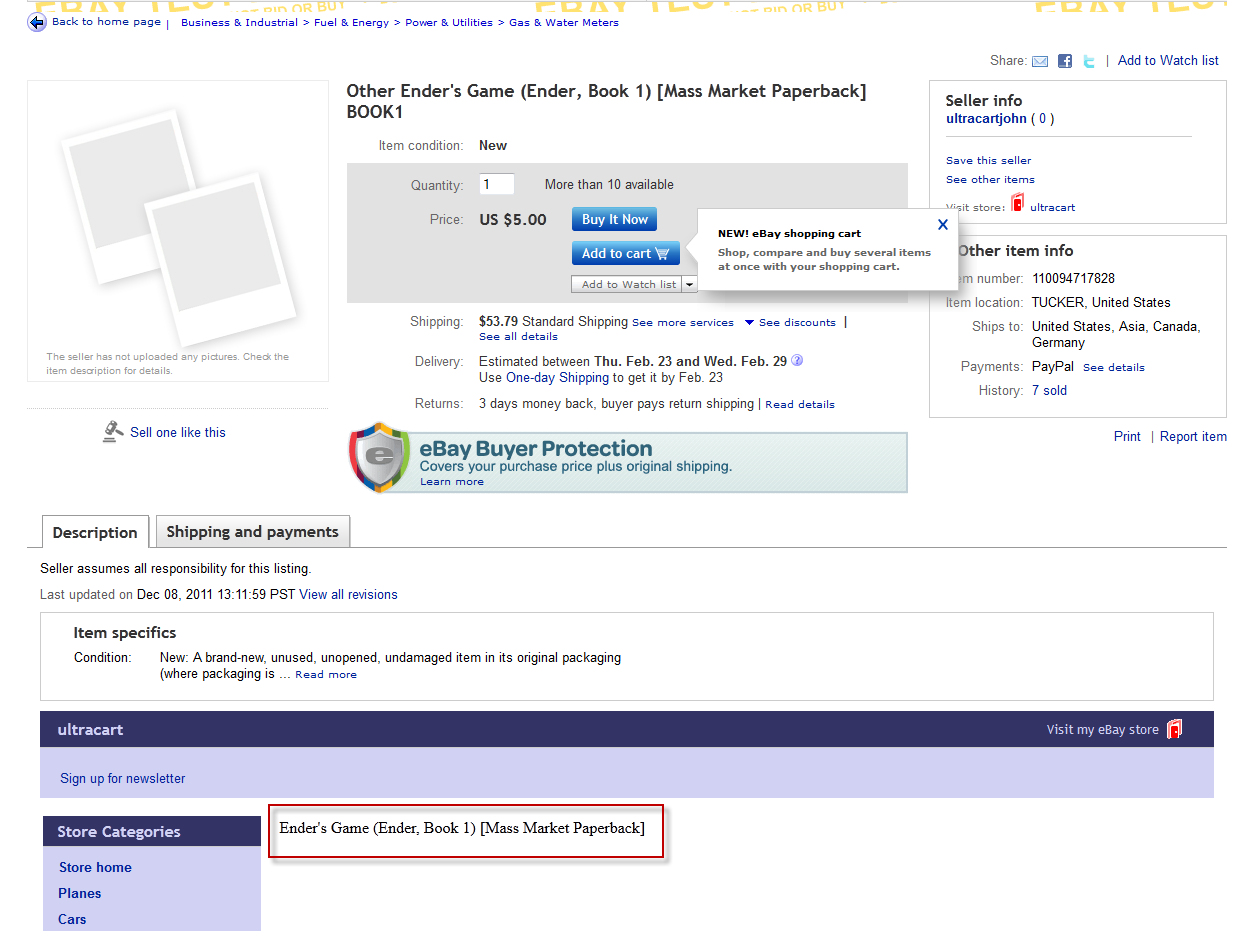Click Add to Watch list link at top
The width and height of the screenshot is (1260, 931).
1168,61
